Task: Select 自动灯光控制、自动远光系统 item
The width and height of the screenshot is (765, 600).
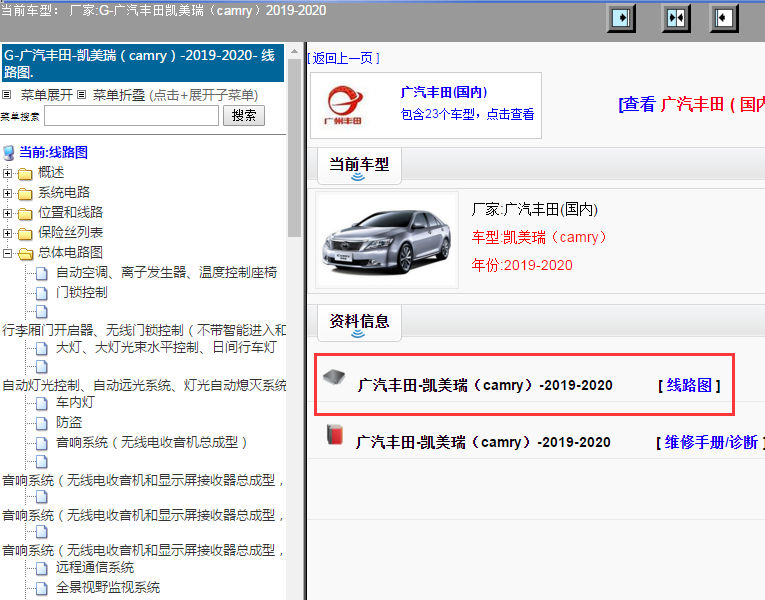Action: [x=144, y=386]
